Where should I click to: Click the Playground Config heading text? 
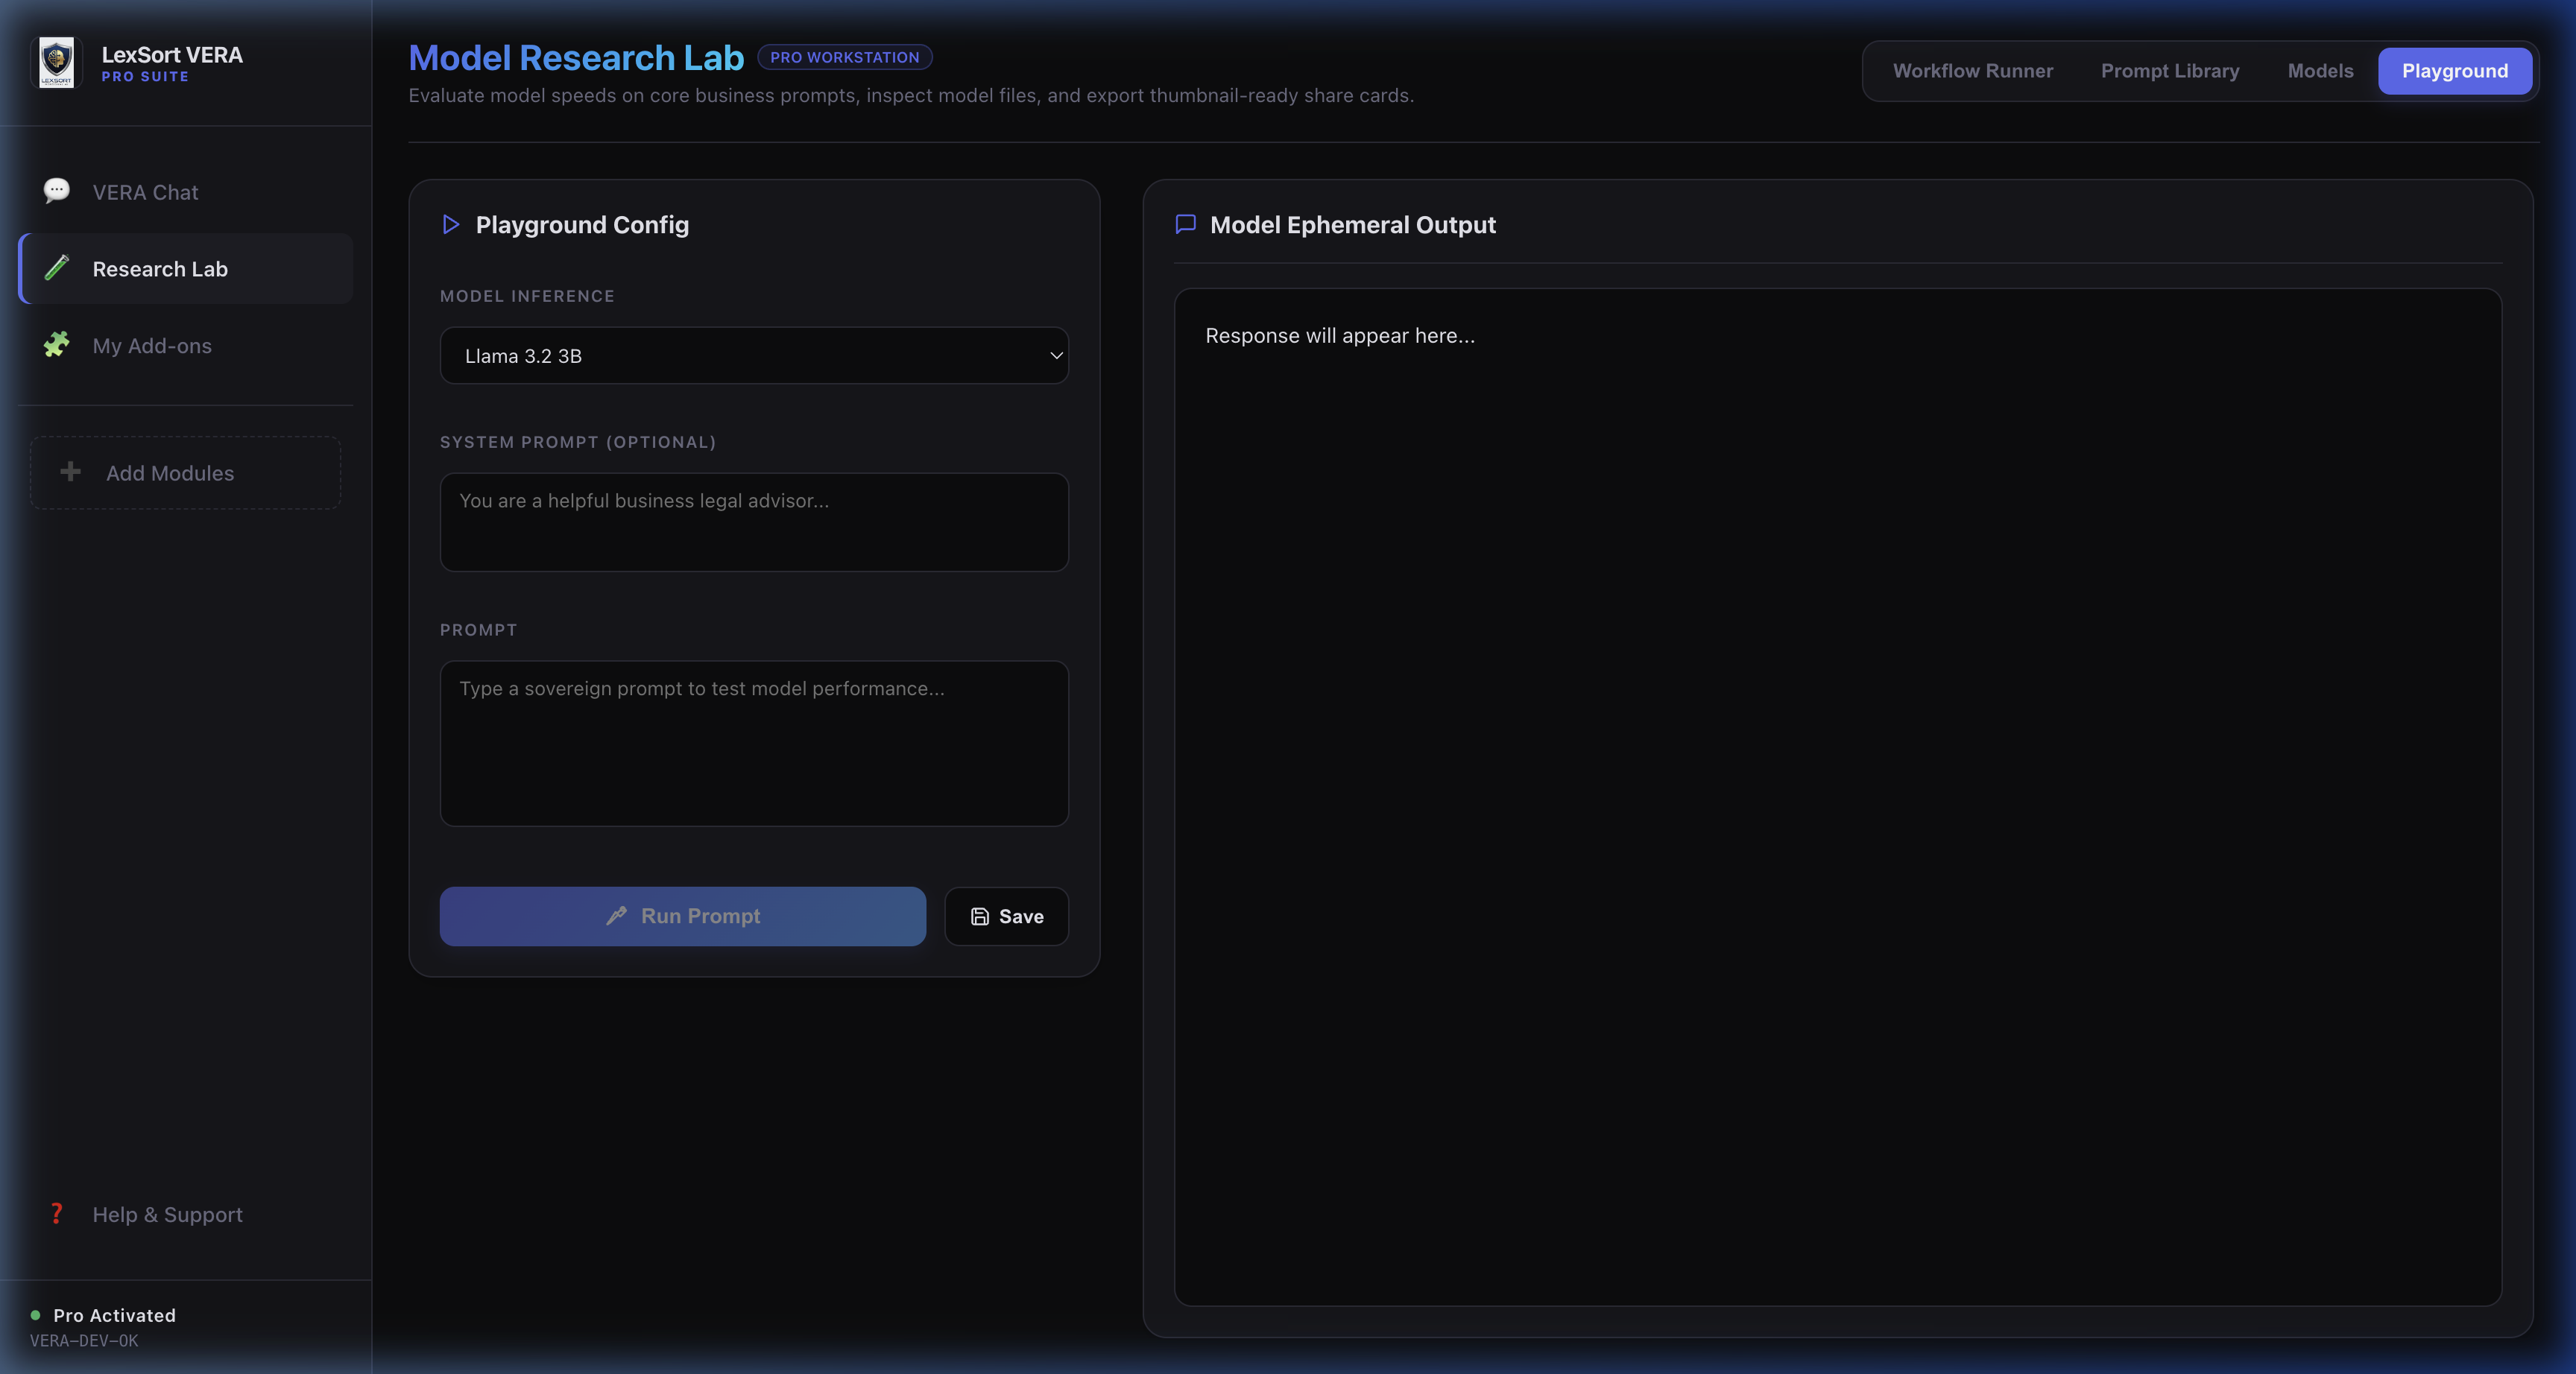(582, 224)
